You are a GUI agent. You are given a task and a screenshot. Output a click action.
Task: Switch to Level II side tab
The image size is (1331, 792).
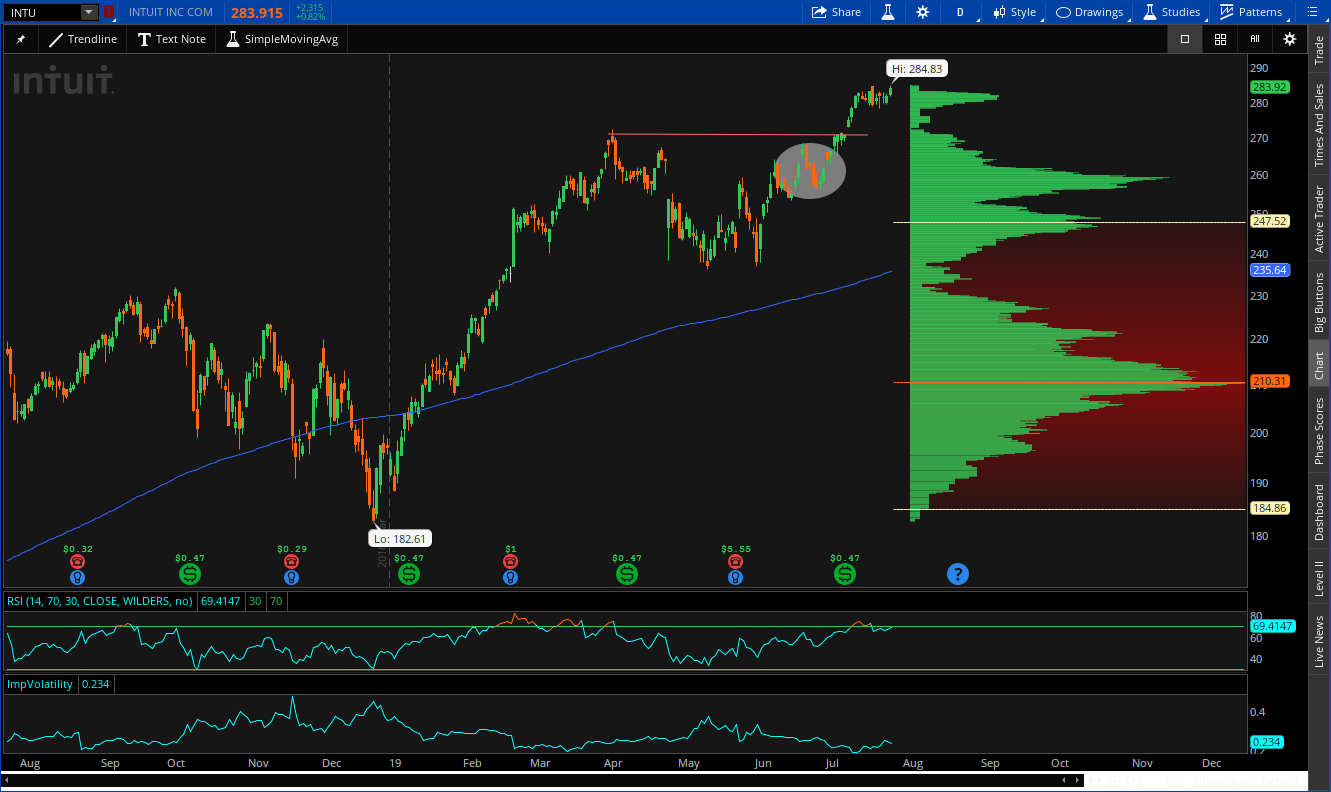pos(1319,578)
